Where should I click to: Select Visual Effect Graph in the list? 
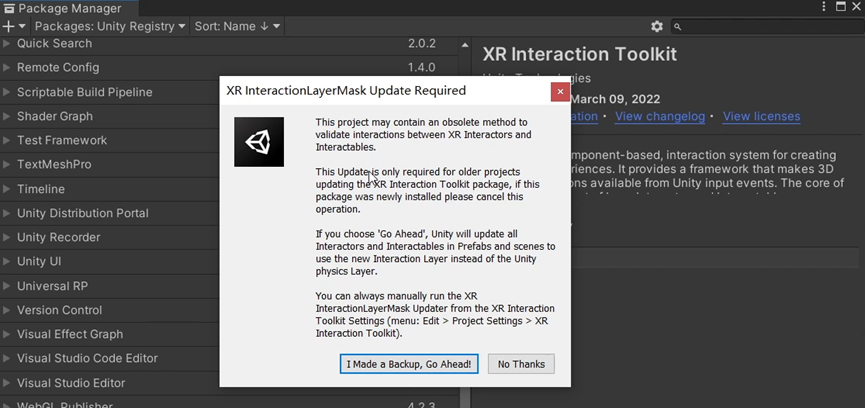click(70, 335)
